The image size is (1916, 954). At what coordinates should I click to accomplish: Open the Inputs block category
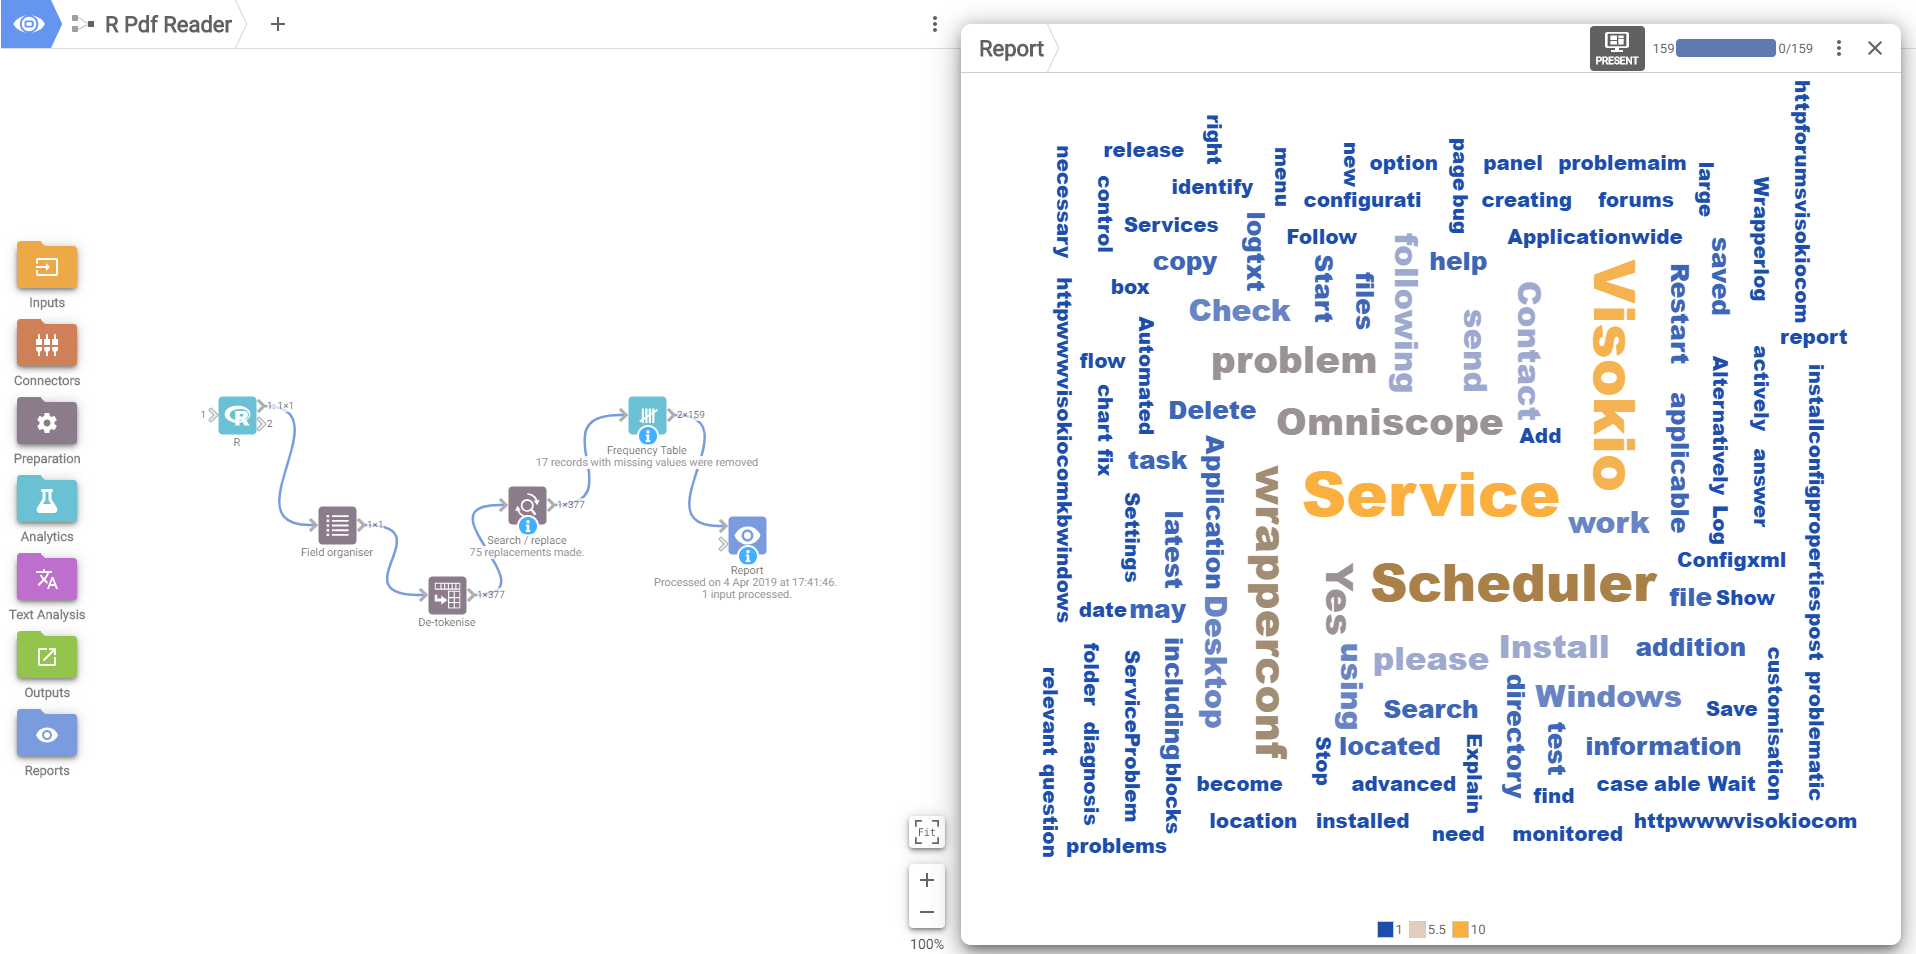click(x=46, y=266)
